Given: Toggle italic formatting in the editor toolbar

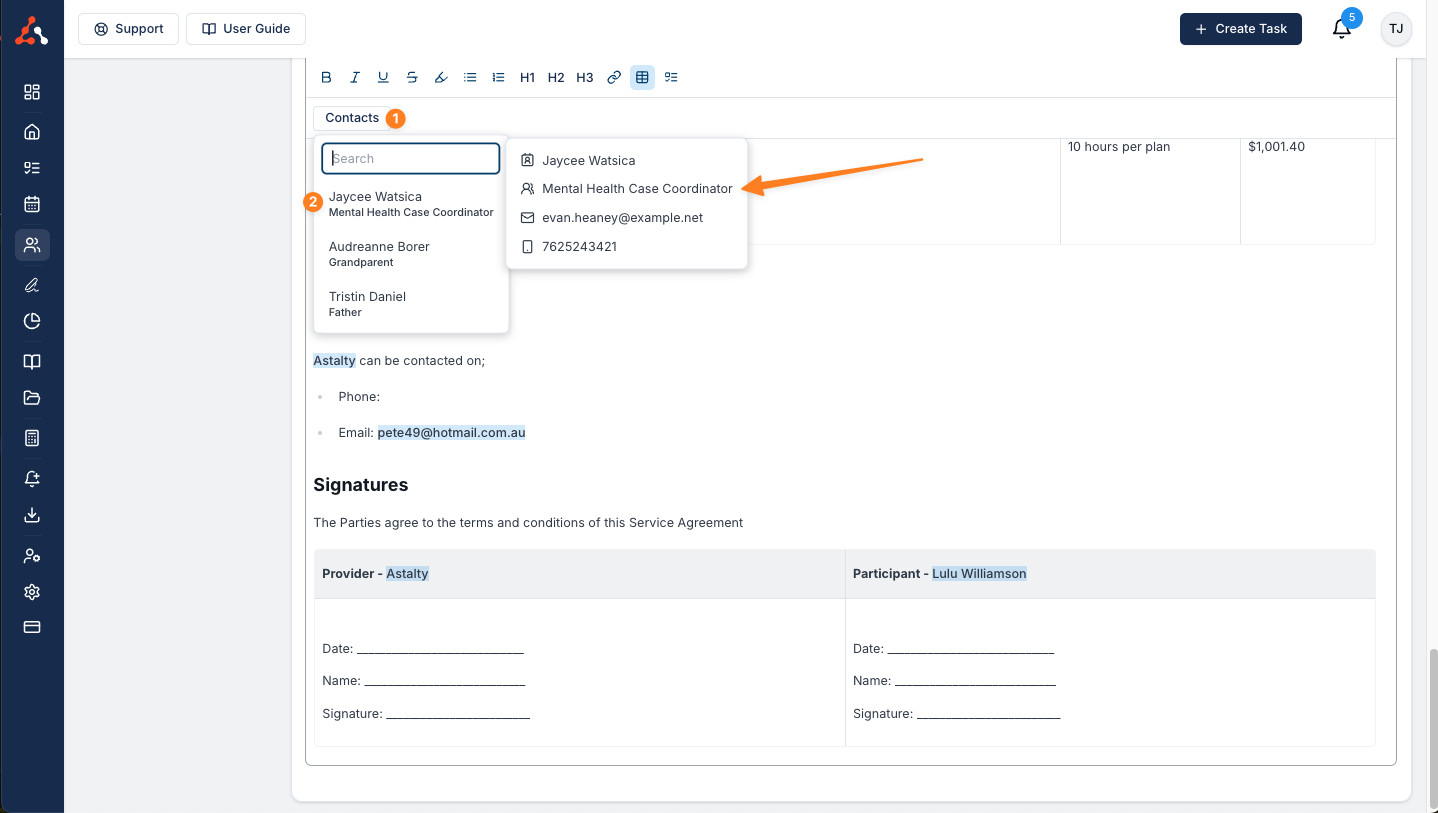Looking at the screenshot, I should (x=354, y=77).
